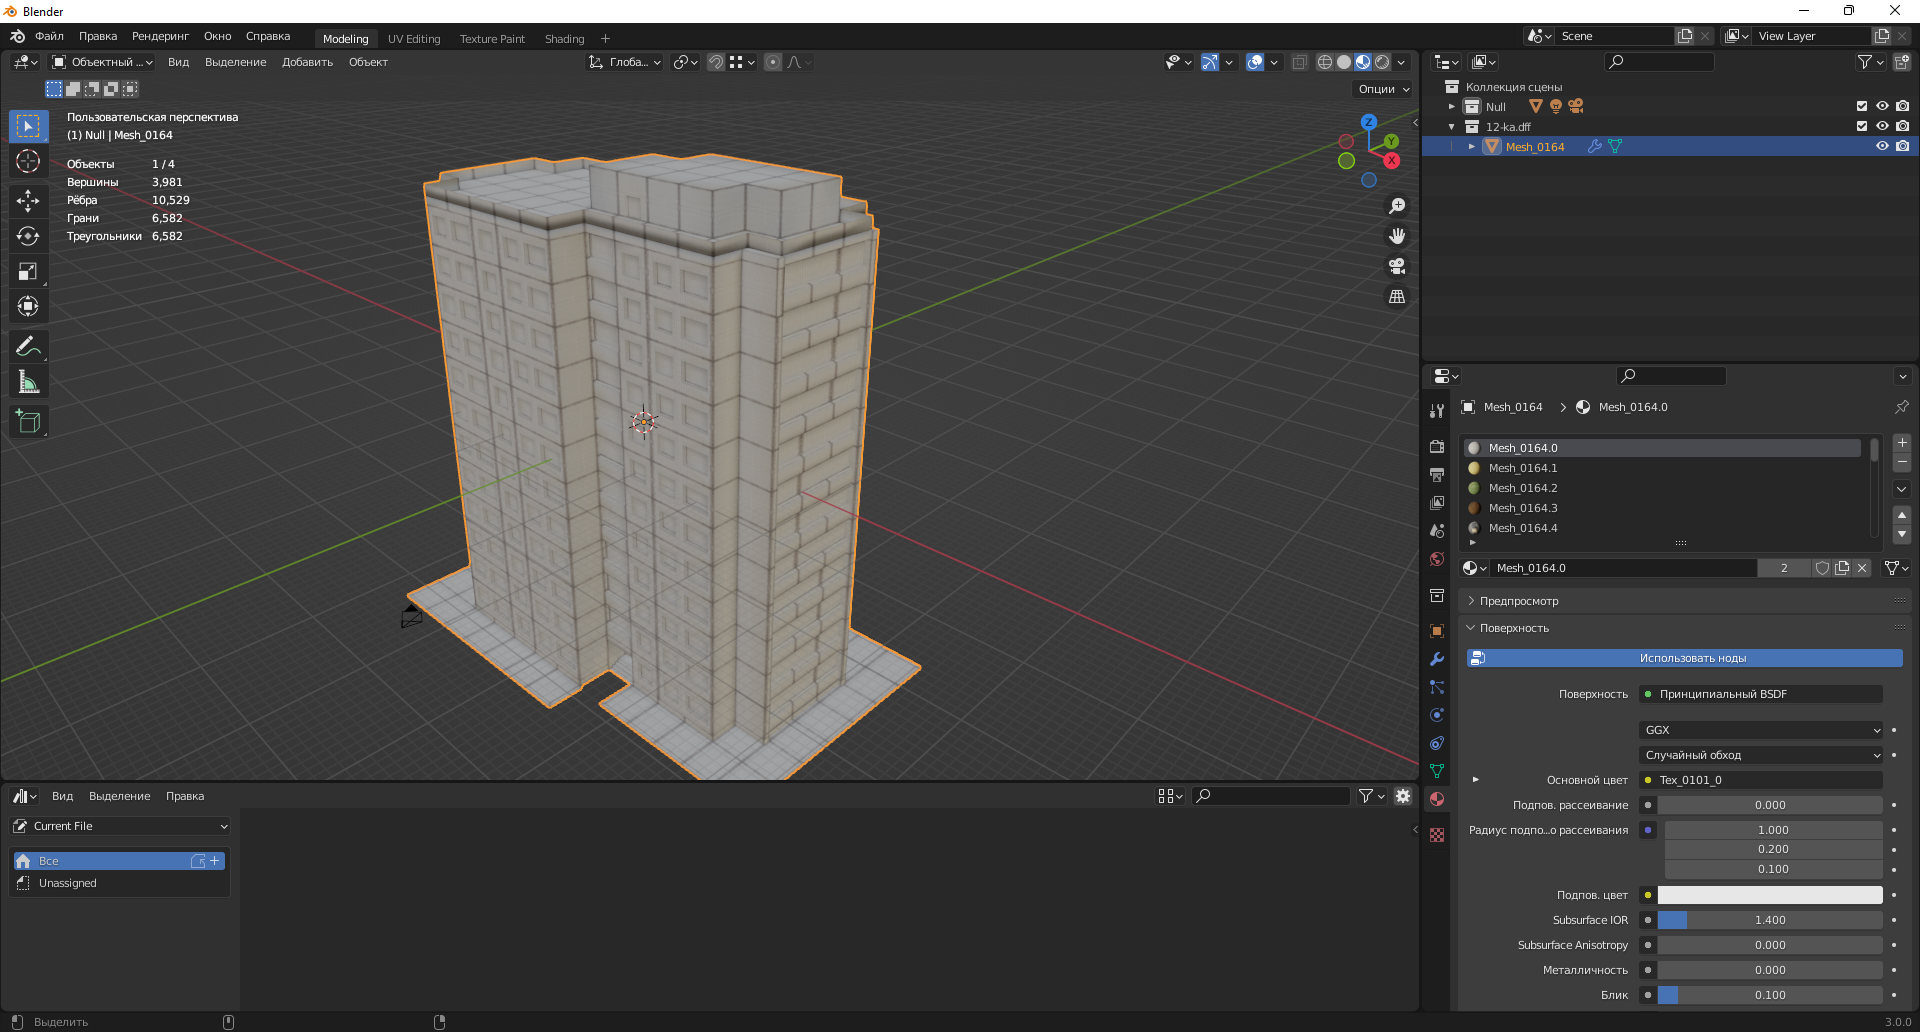Uncheck the 12-ka.dff collection checkbox

tap(1862, 126)
